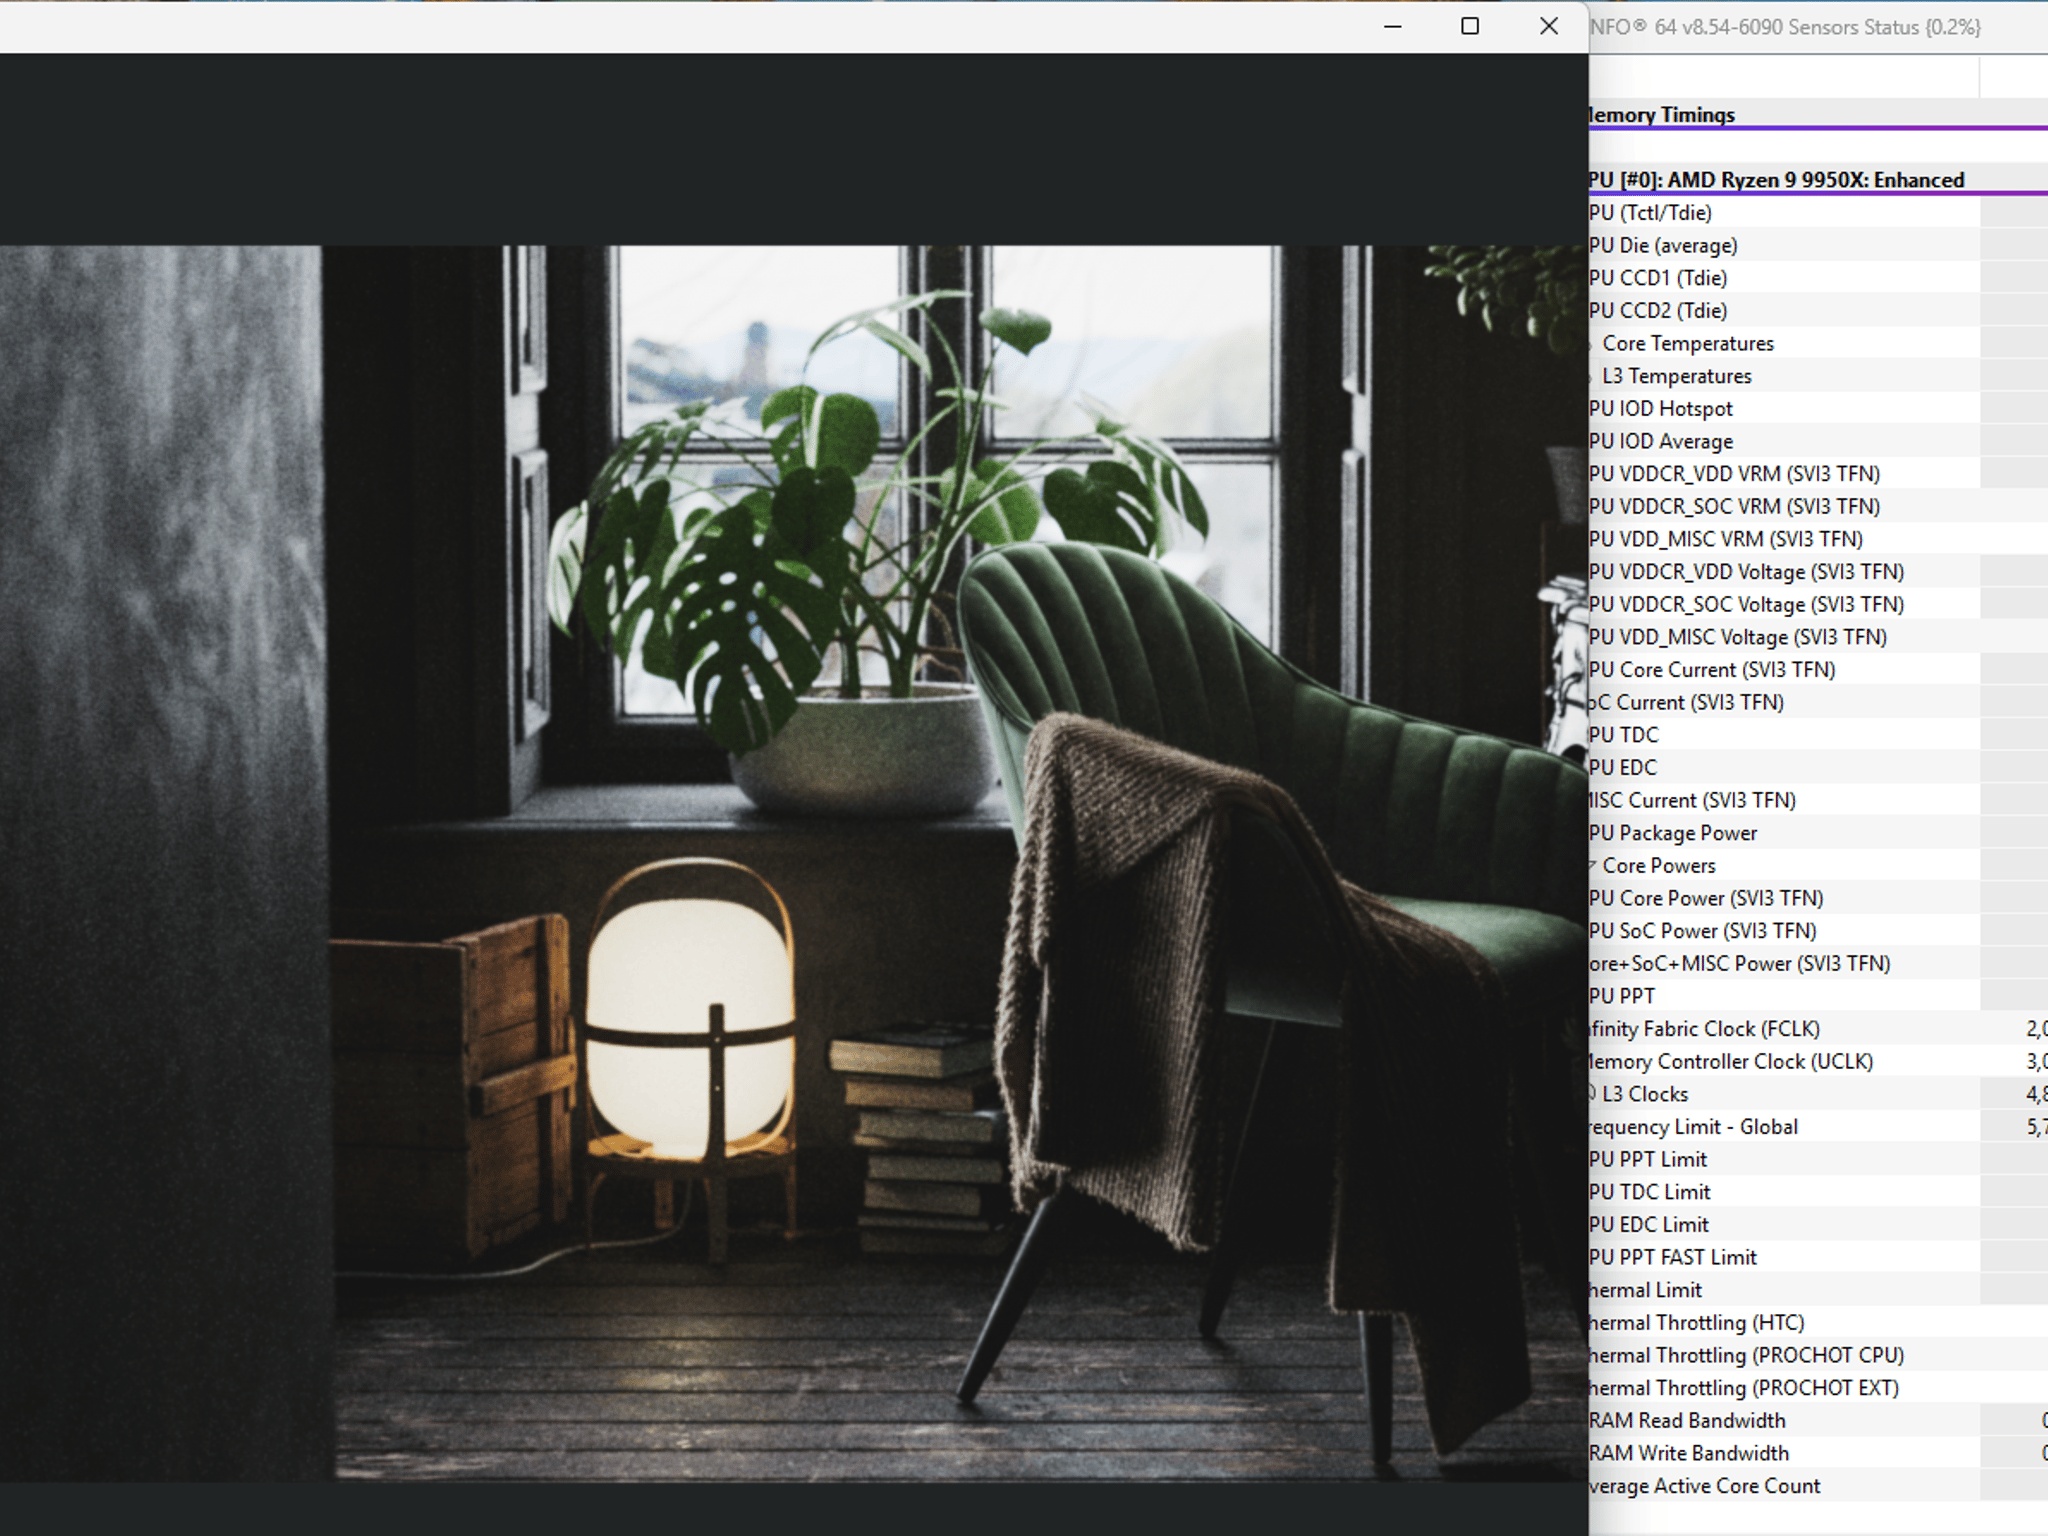Expand L3 Temperatures in HWiNFO sensors

point(1591,377)
